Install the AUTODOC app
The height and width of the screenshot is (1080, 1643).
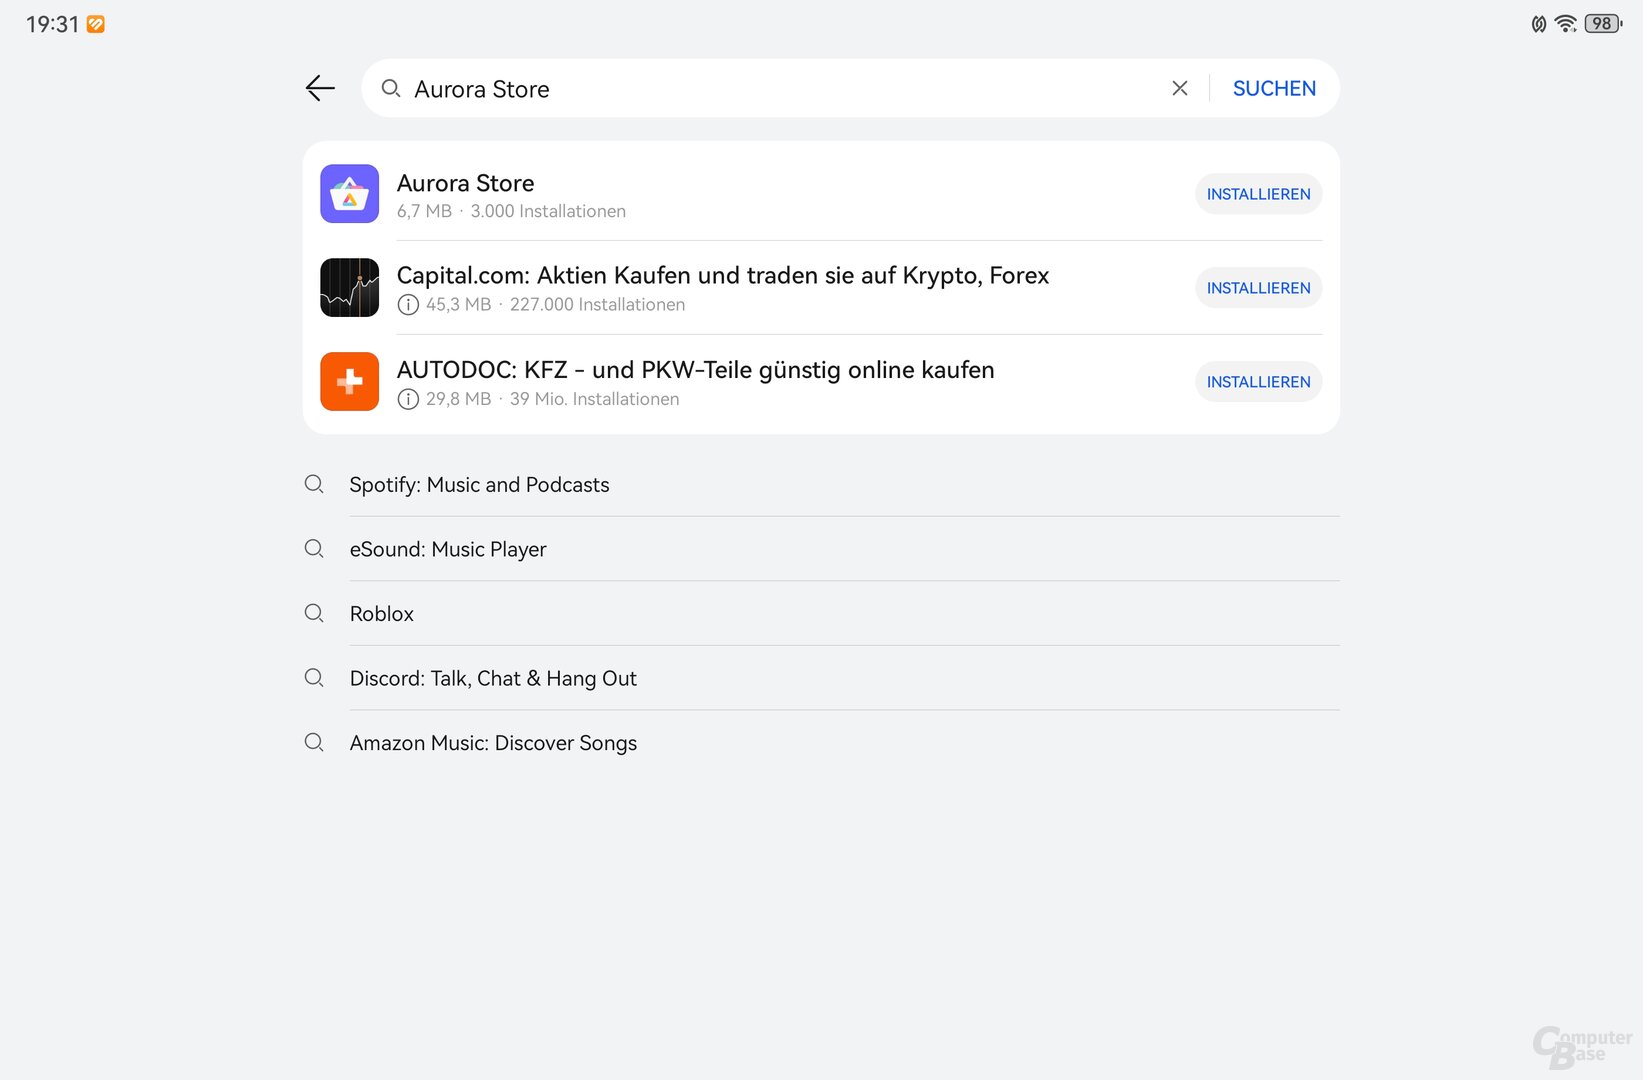(1258, 382)
